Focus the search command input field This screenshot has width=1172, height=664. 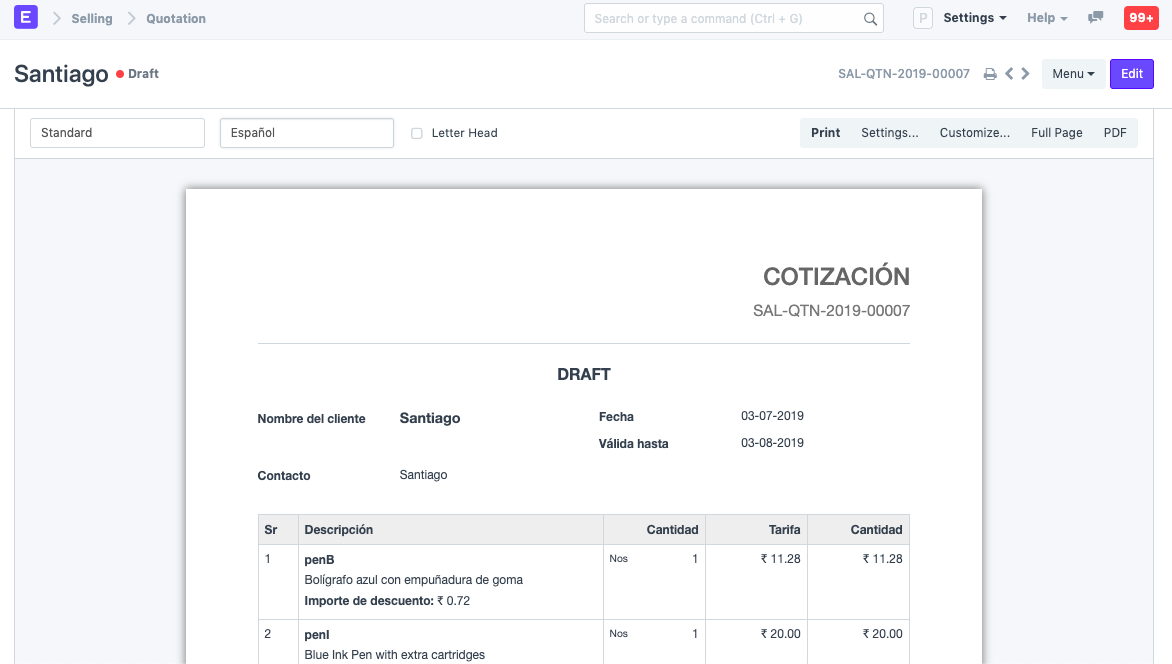722,18
